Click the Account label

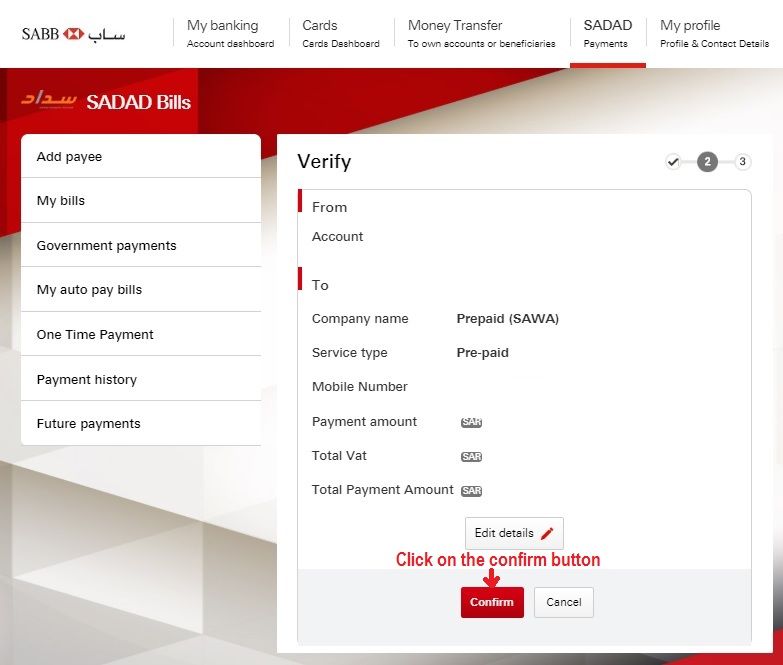coord(338,236)
